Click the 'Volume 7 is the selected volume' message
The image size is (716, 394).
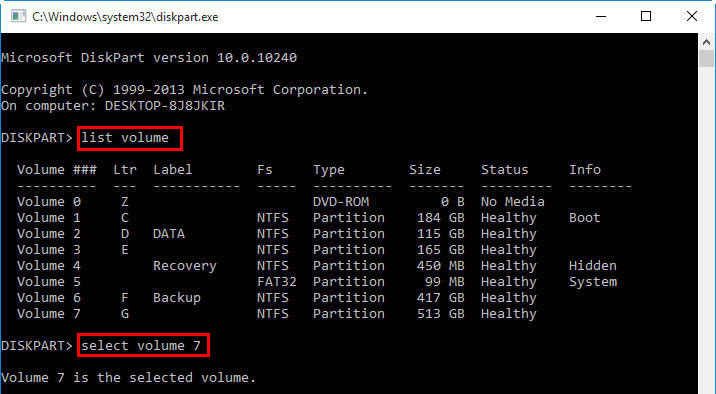point(129,378)
